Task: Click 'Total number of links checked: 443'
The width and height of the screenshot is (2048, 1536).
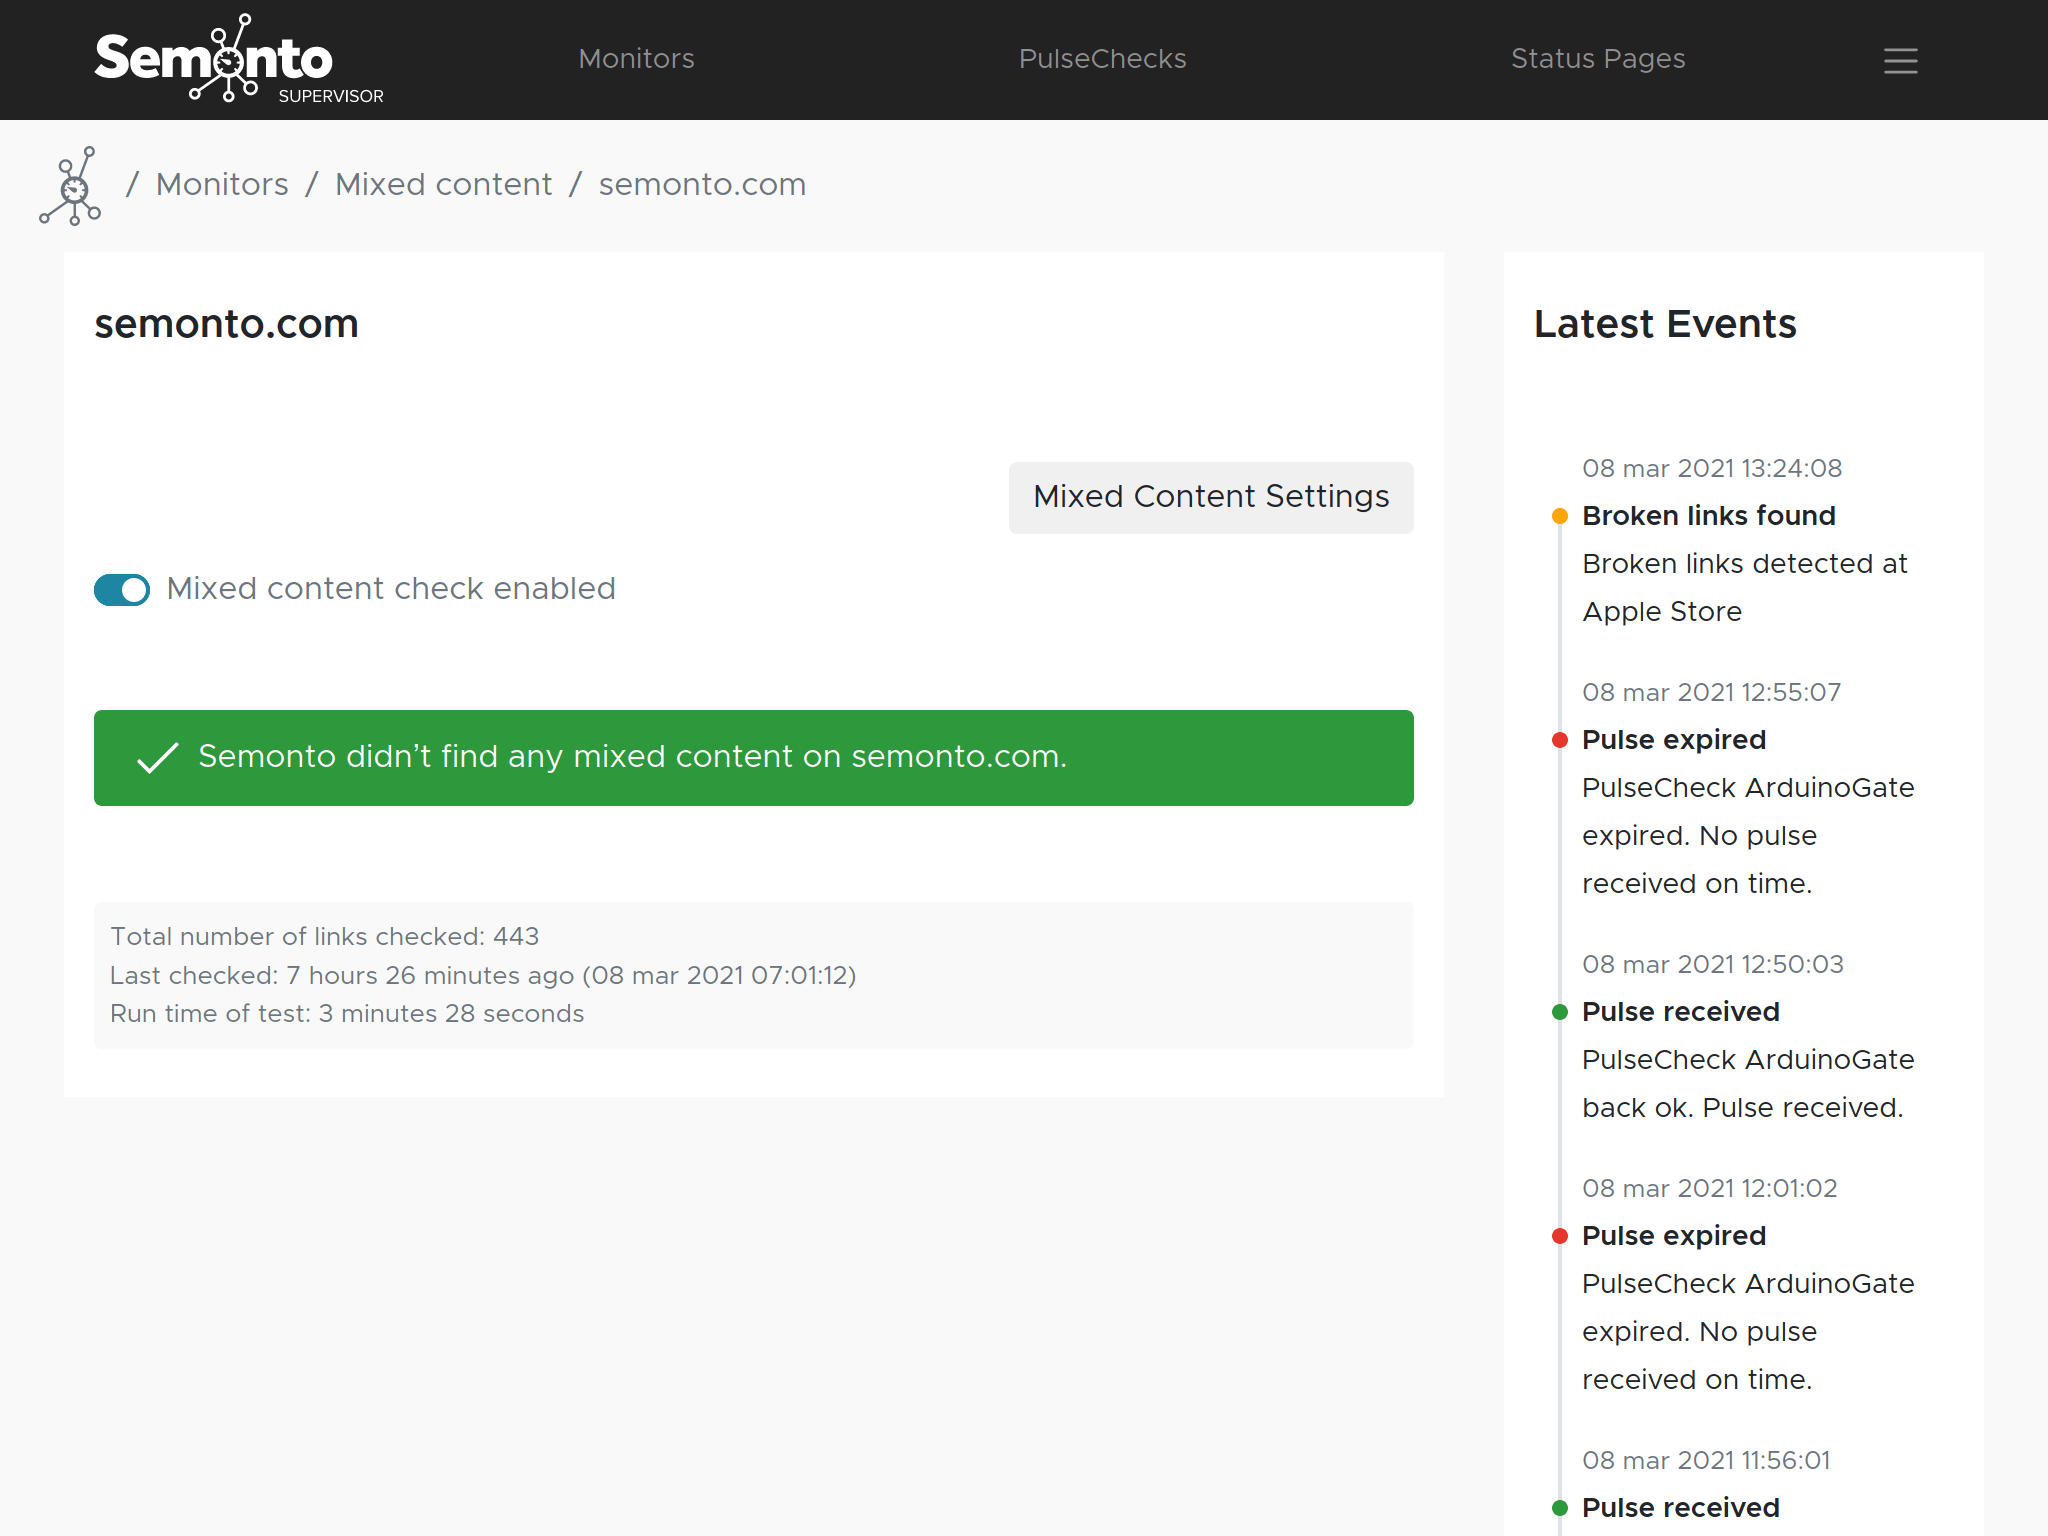Action: coord(324,937)
